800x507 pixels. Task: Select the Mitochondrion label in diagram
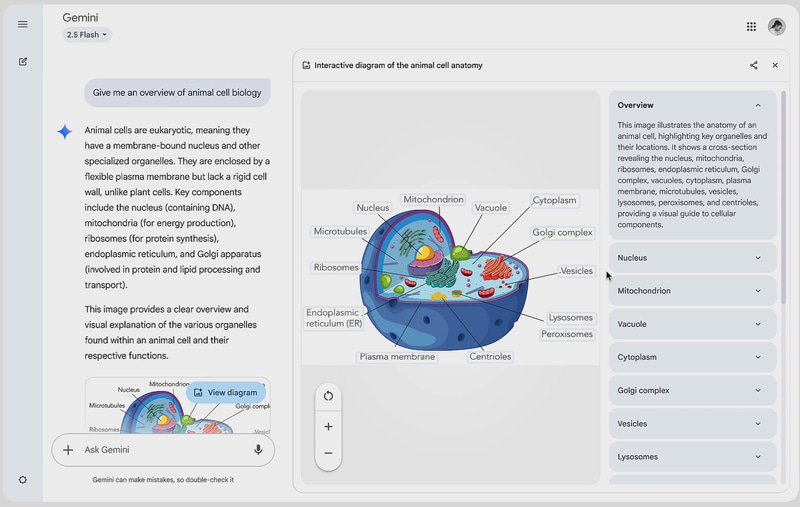click(x=433, y=199)
